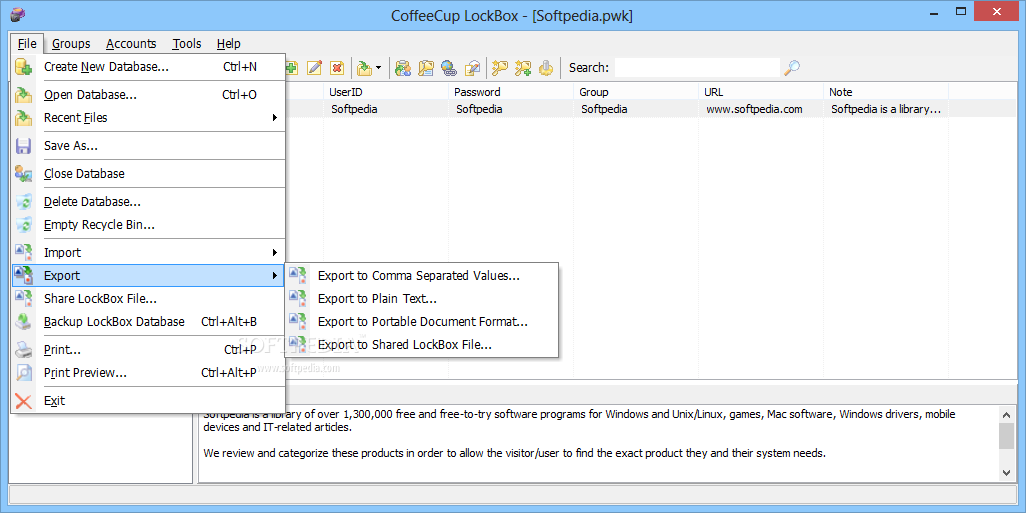Click the Close Database menu icon

pyautogui.click(x=24, y=174)
